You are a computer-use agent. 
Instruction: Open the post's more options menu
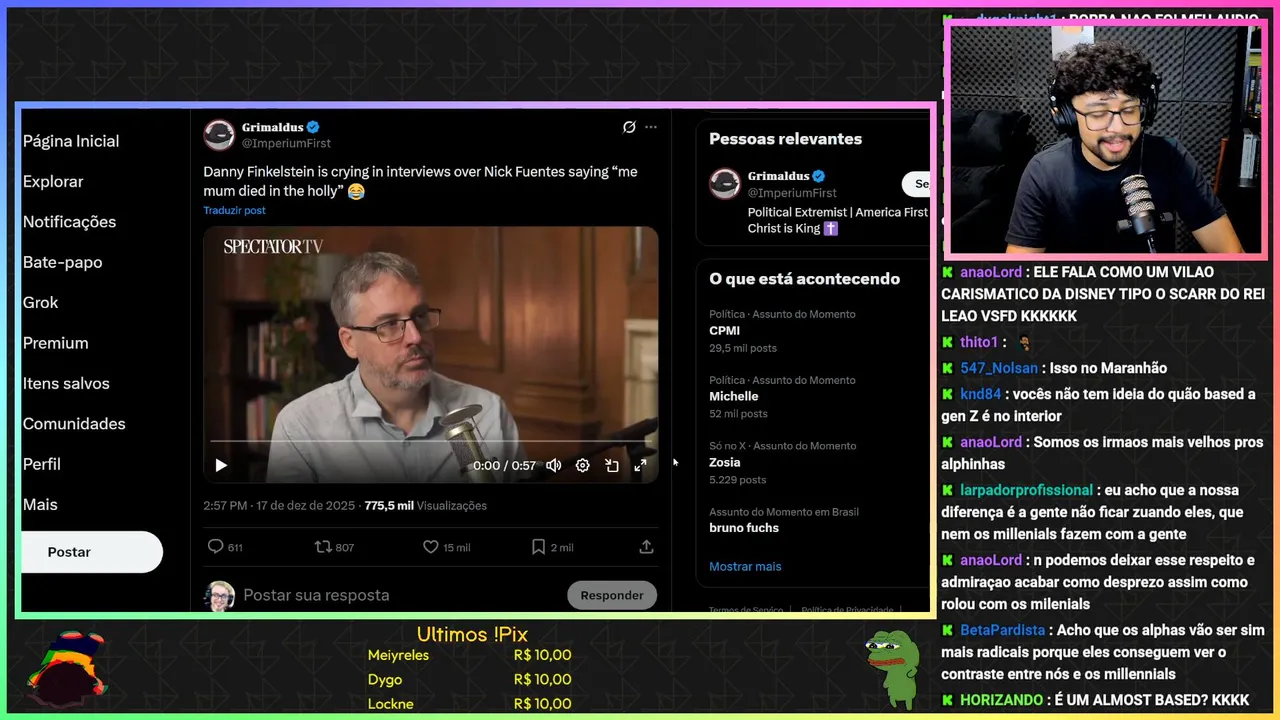[651, 127]
